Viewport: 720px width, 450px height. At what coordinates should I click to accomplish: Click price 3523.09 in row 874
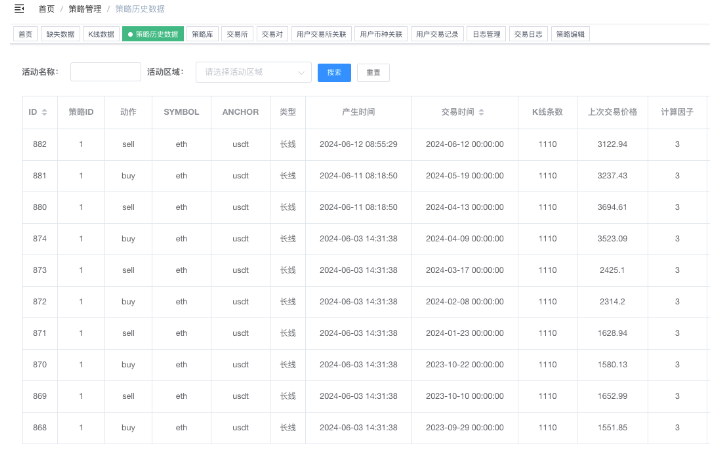tap(612, 239)
